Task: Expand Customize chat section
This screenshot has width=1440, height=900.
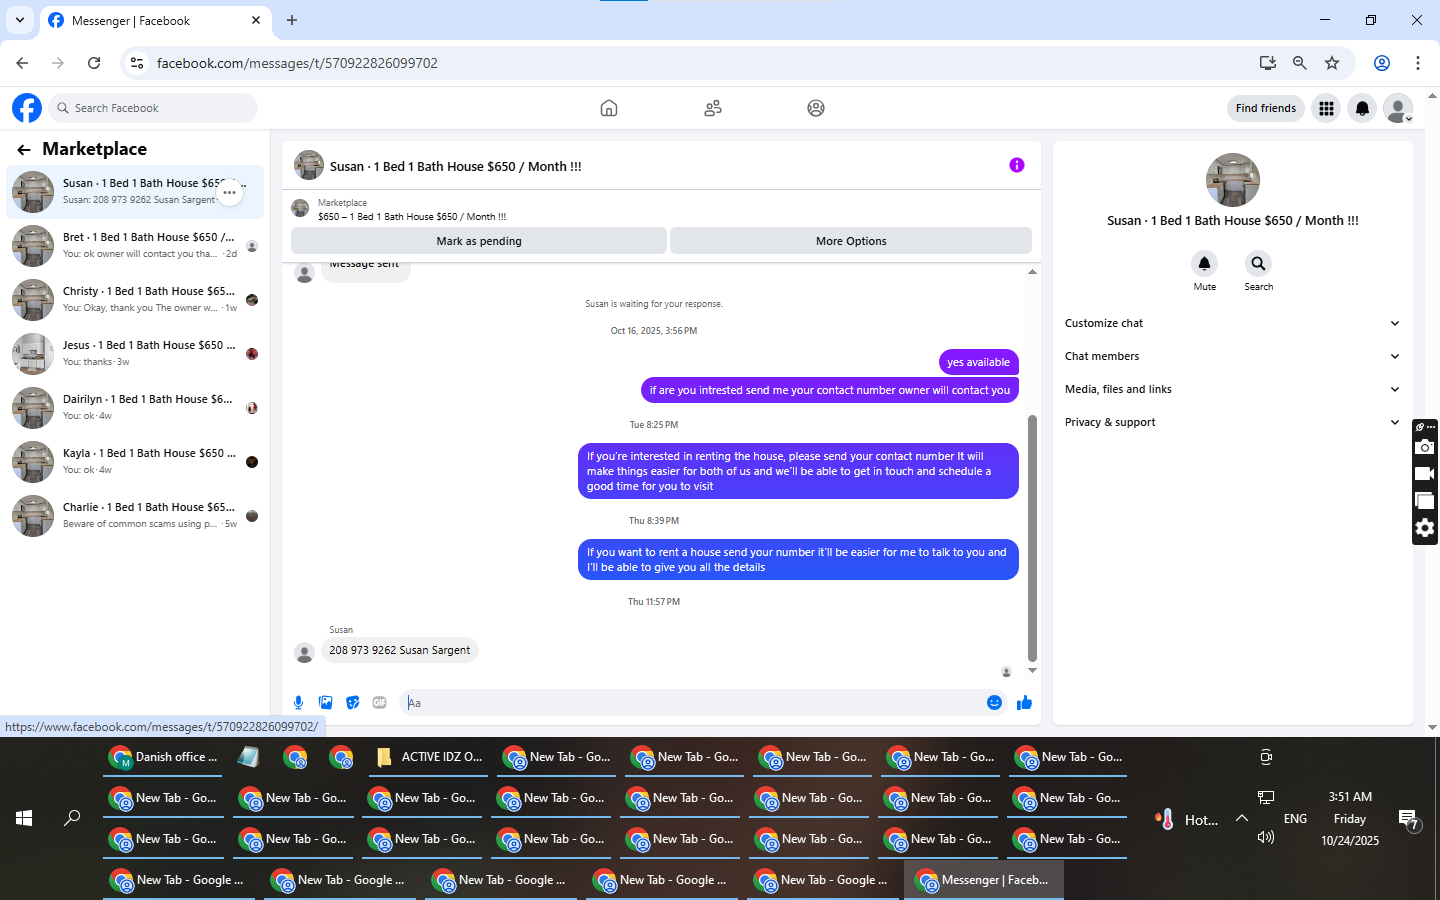Action: coord(1232,323)
